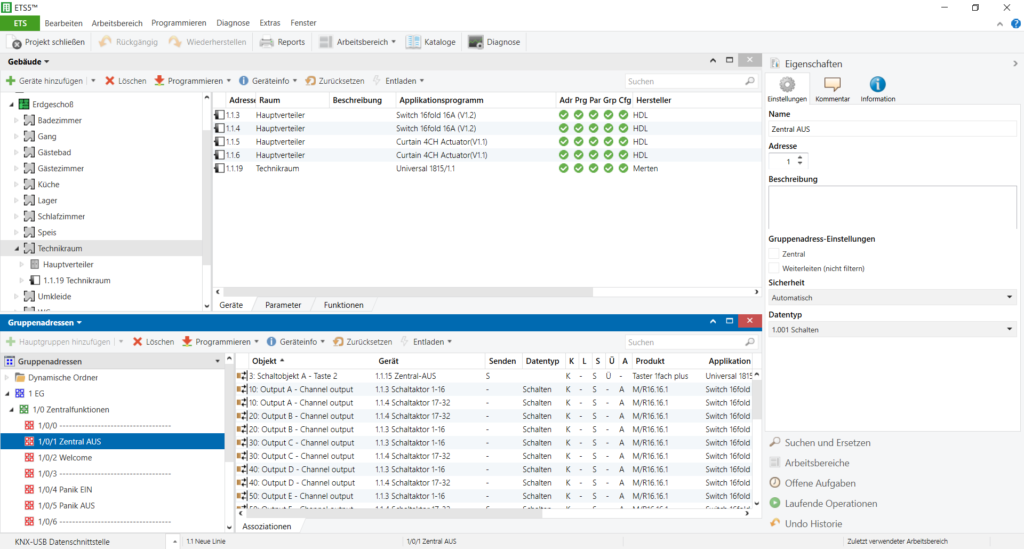The image size is (1024, 549).
Task: Open the Einstellungen gear icon in Eigenschaften
Action: tap(787, 85)
